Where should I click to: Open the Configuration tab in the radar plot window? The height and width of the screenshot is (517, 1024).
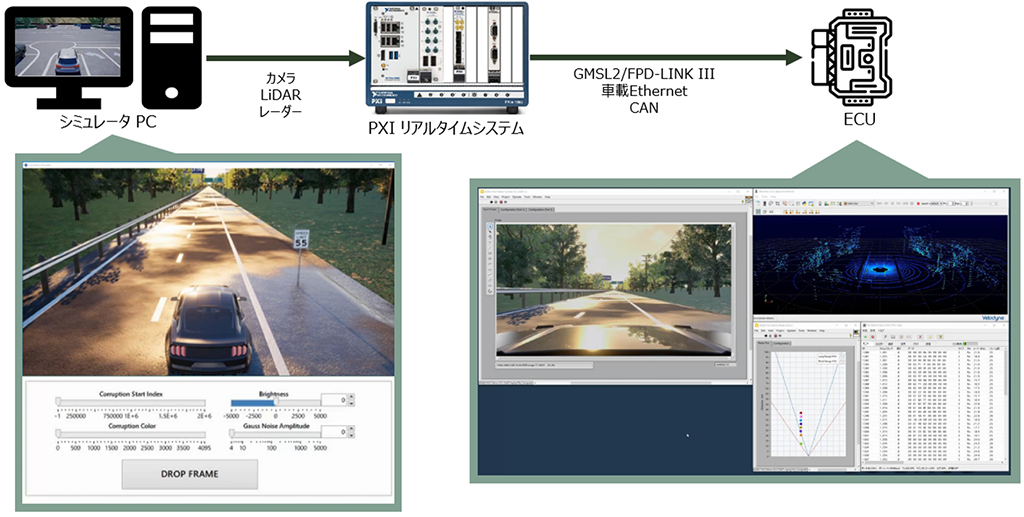783,343
